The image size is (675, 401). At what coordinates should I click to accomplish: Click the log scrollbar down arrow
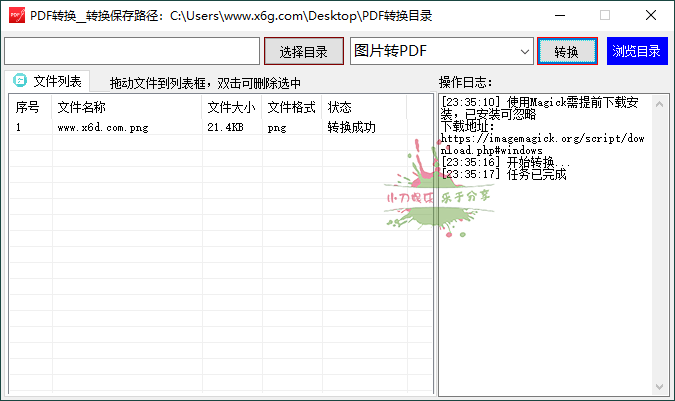660,387
